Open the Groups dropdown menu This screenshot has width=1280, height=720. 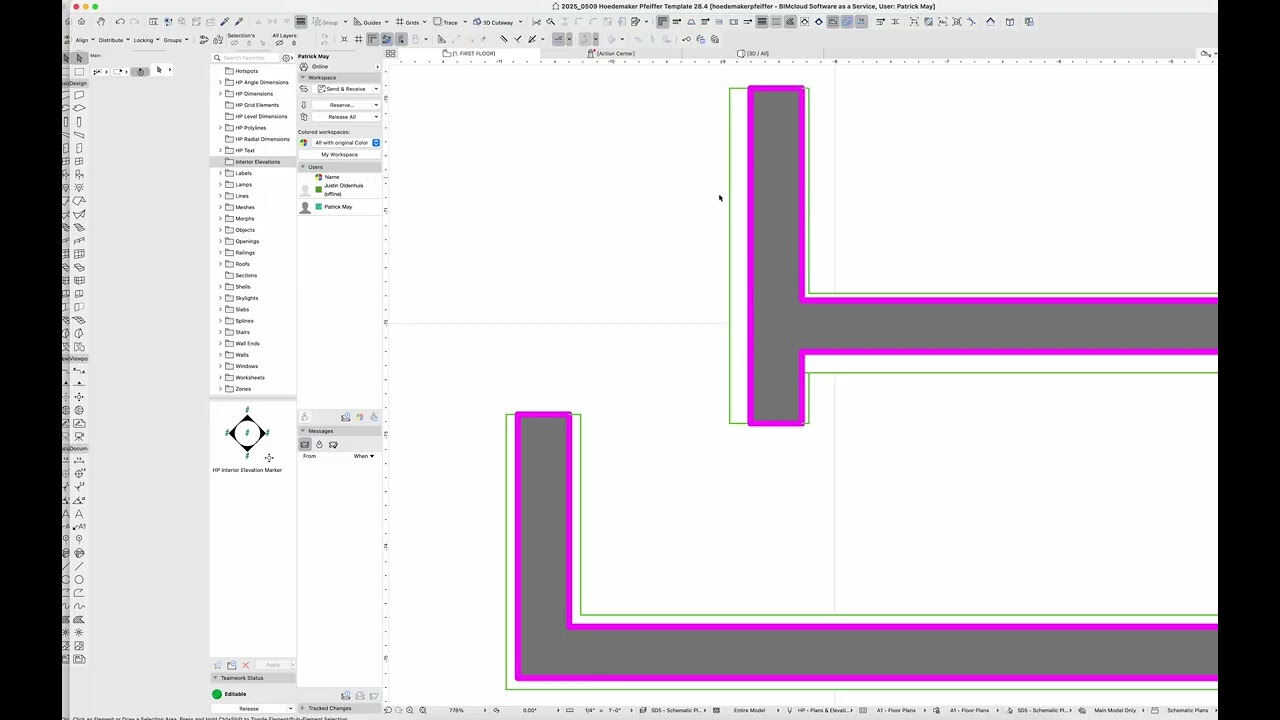(175, 40)
